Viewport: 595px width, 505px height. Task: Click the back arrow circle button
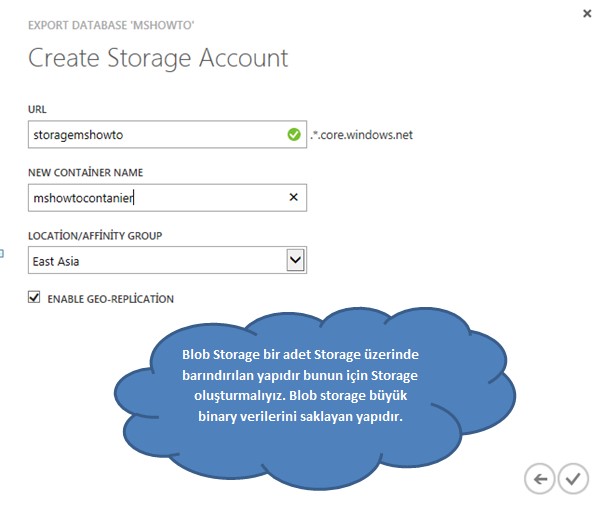tap(539, 479)
